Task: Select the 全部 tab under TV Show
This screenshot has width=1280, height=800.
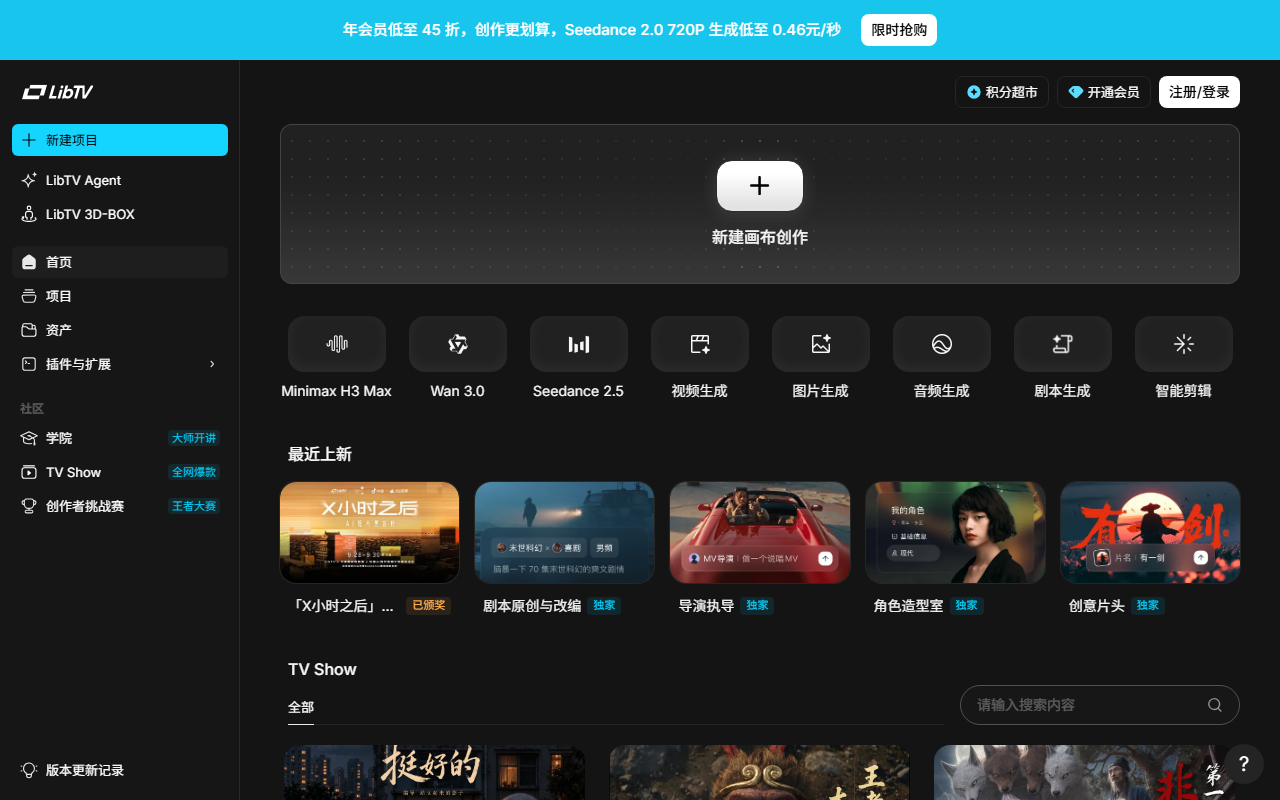Action: (301, 707)
